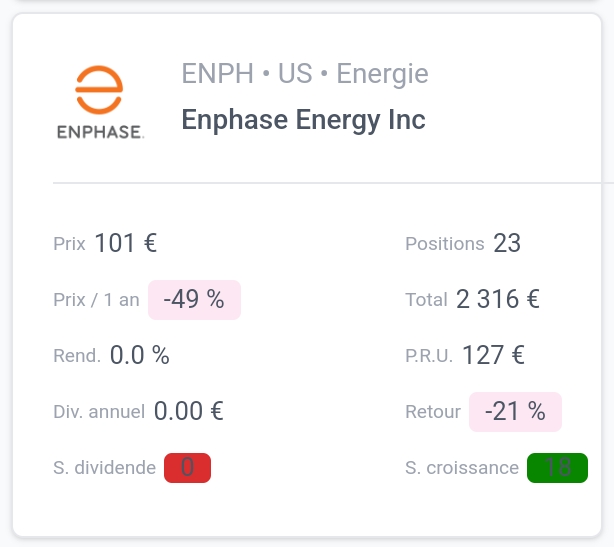Viewport: 614px width, 547px height.
Task: Click the Prix value 101 €
Action: click(x=126, y=243)
